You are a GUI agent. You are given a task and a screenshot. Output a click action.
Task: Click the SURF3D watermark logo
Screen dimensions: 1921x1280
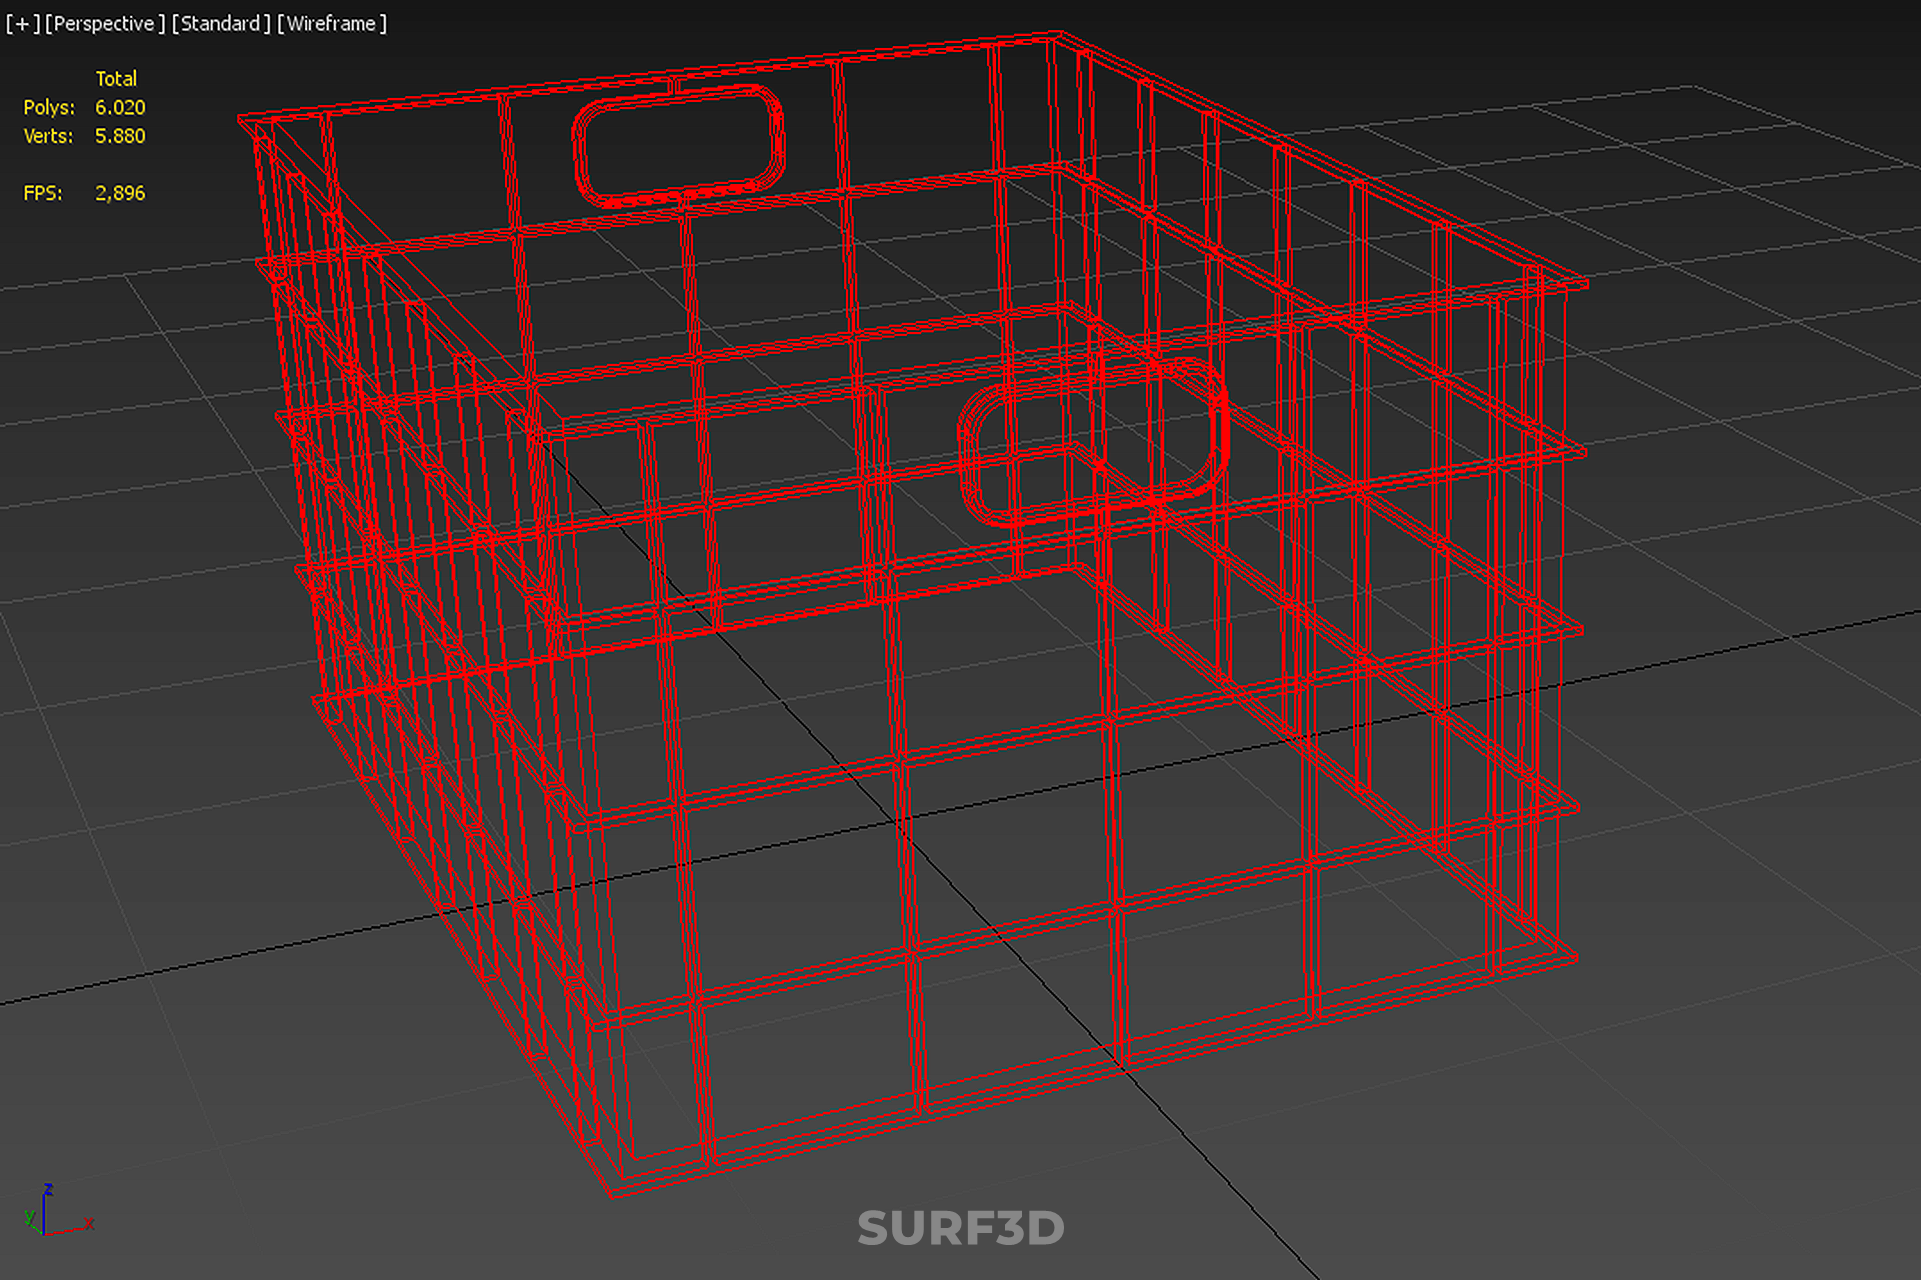pos(960,1228)
